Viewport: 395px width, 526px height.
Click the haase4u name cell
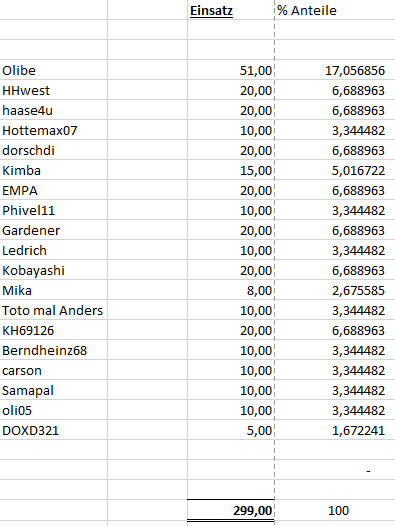coord(54,110)
